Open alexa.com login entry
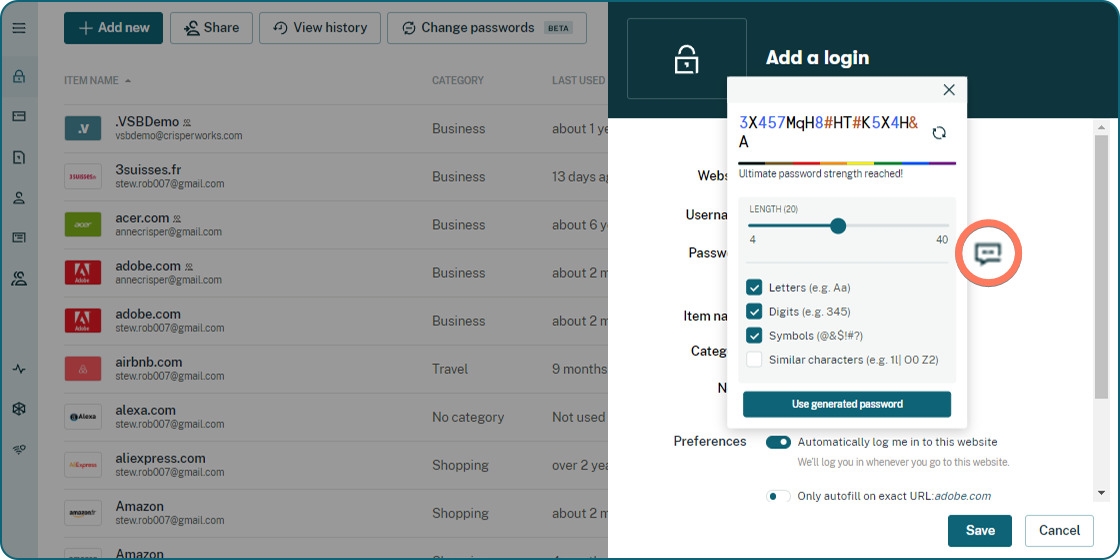 [x=336, y=416]
